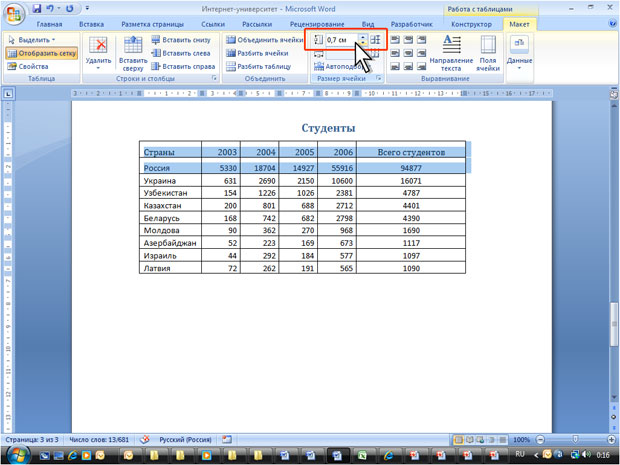Viewport: 620px width, 465px height.
Task: Click the Office button logo
Action: (12, 11)
